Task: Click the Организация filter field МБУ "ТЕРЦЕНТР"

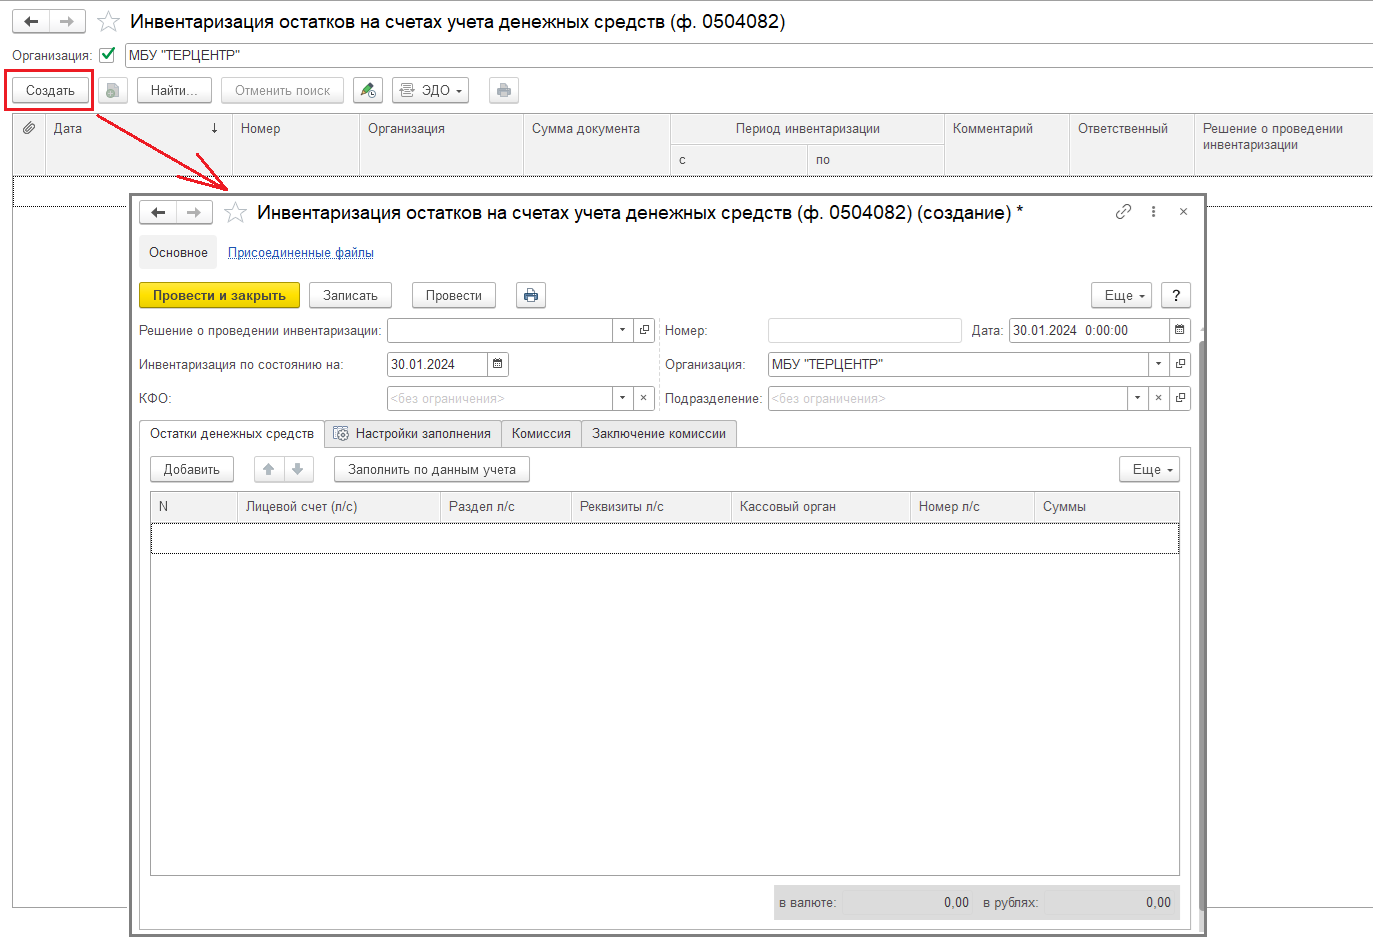Action: (748, 55)
